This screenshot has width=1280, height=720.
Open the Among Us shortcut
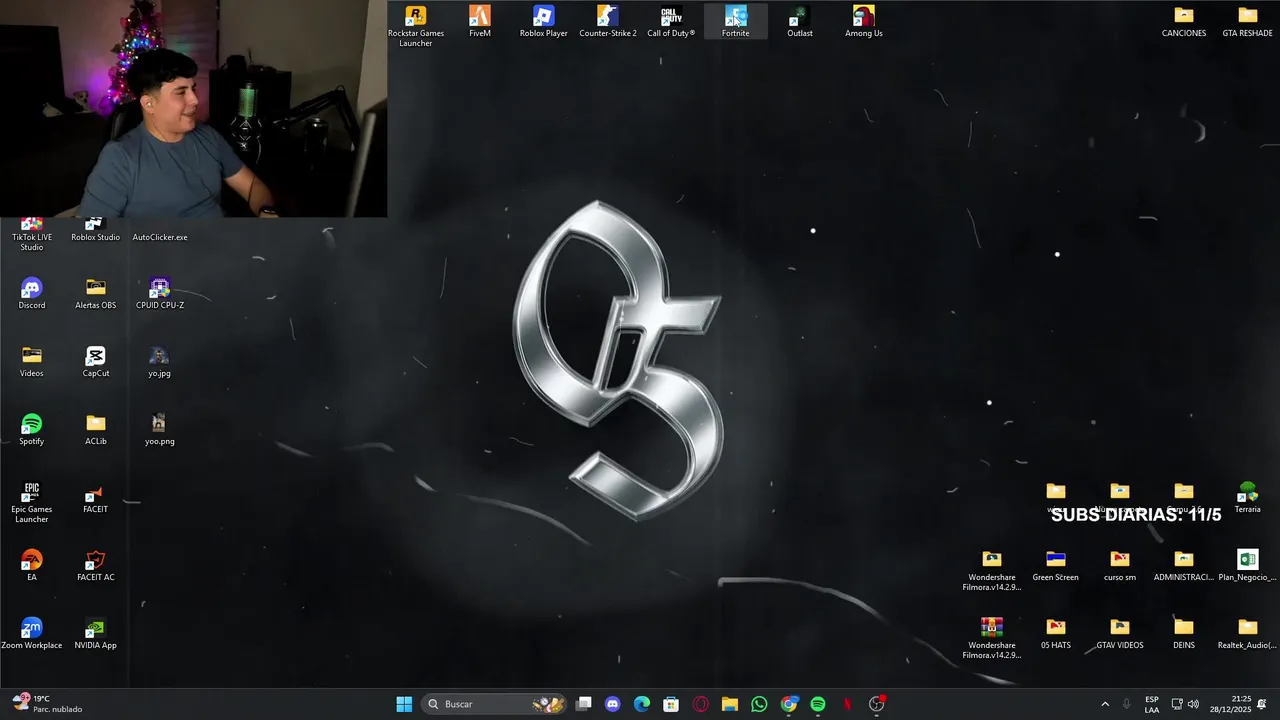click(x=864, y=22)
